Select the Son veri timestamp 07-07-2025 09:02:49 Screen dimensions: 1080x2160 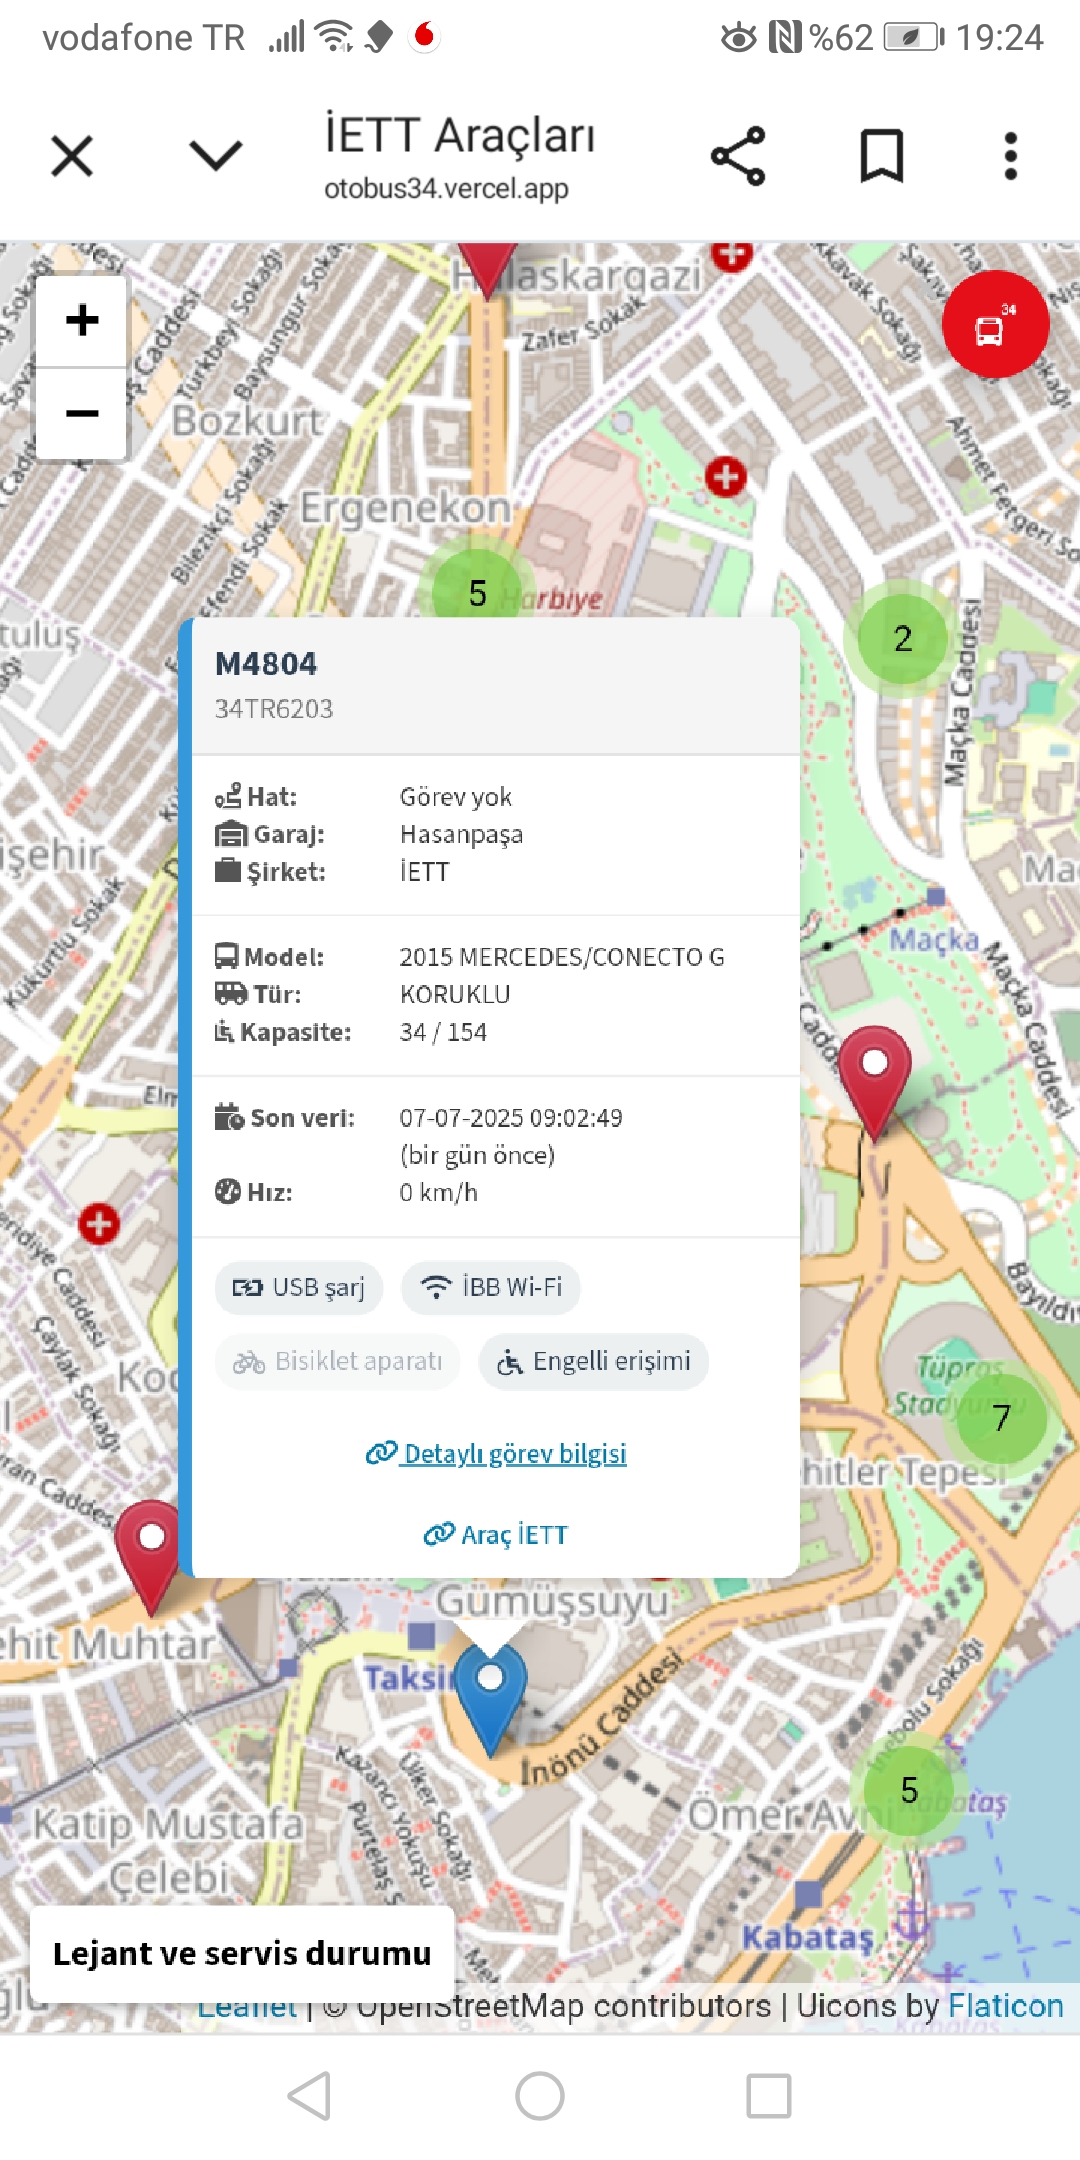(511, 1118)
